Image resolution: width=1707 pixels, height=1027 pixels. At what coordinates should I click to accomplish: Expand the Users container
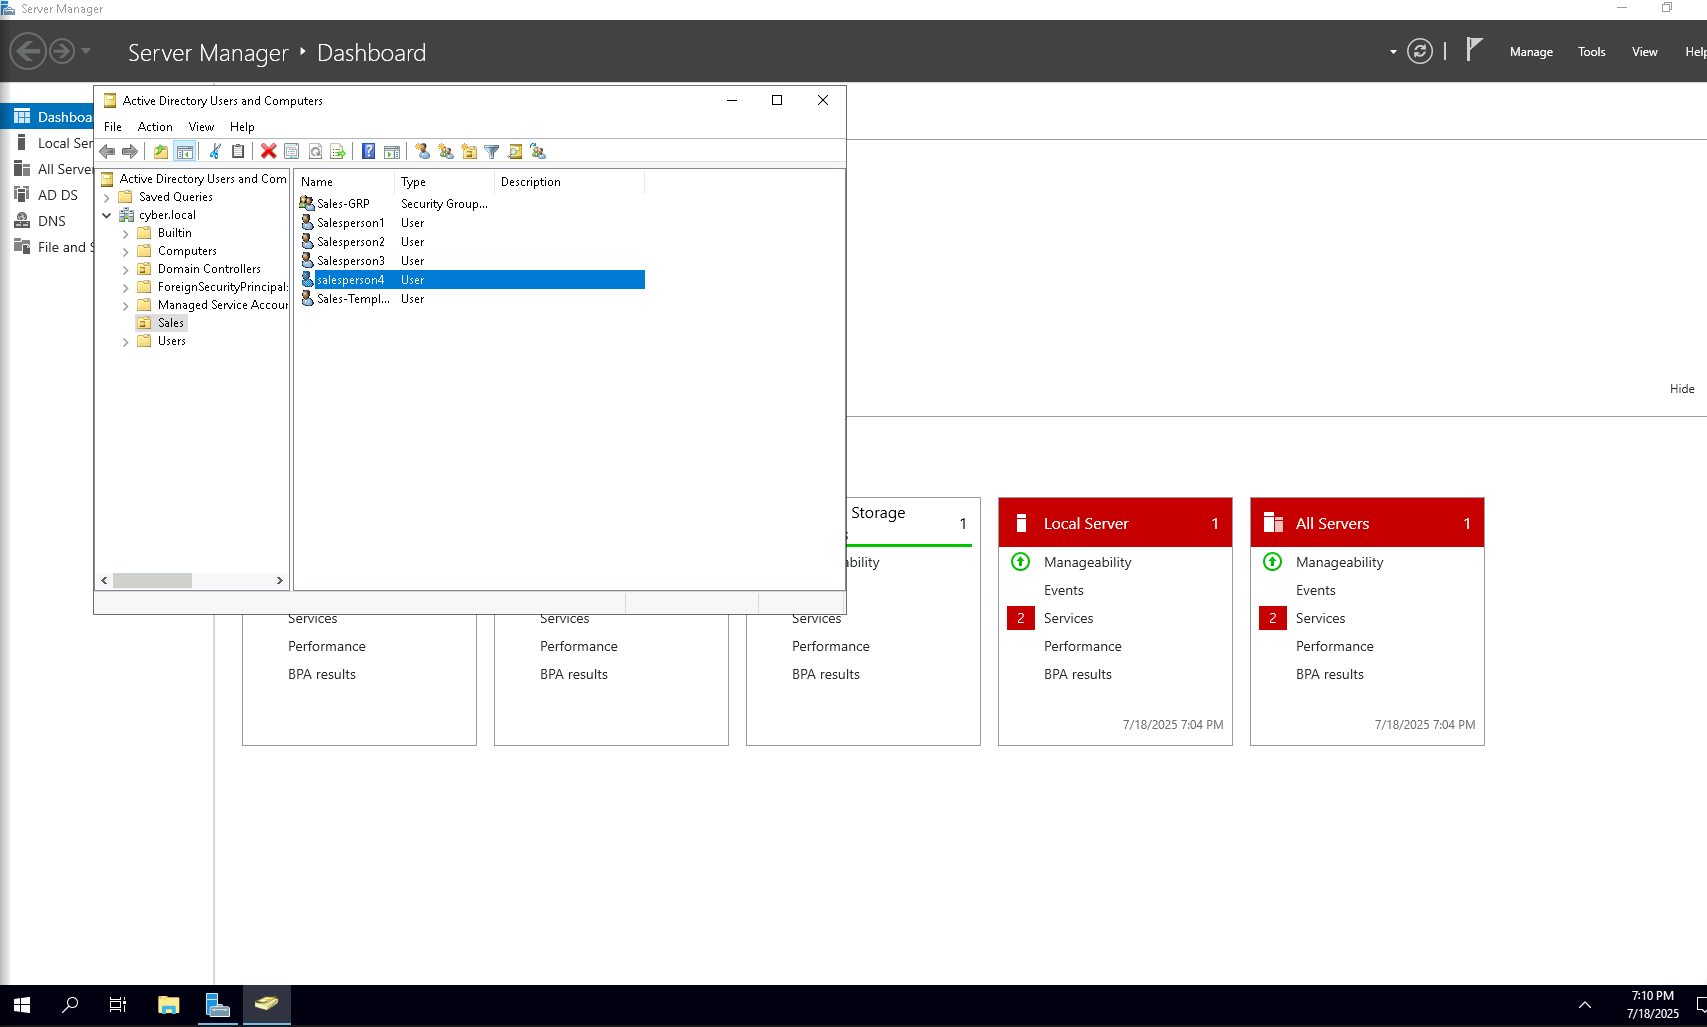tap(126, 342)
